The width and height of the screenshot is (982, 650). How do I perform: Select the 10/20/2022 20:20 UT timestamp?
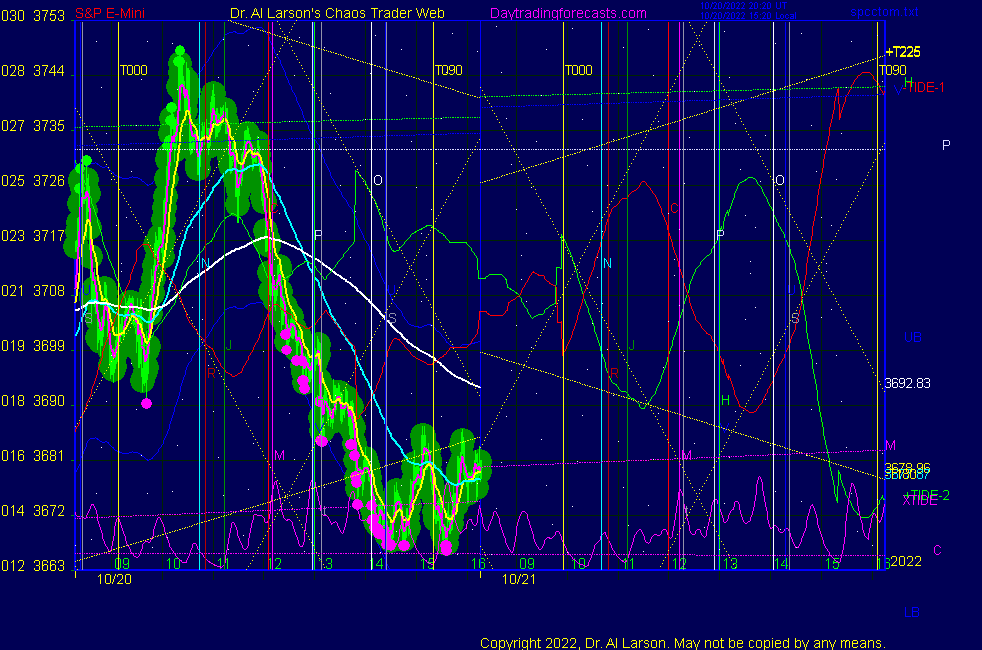coord(743,6)
